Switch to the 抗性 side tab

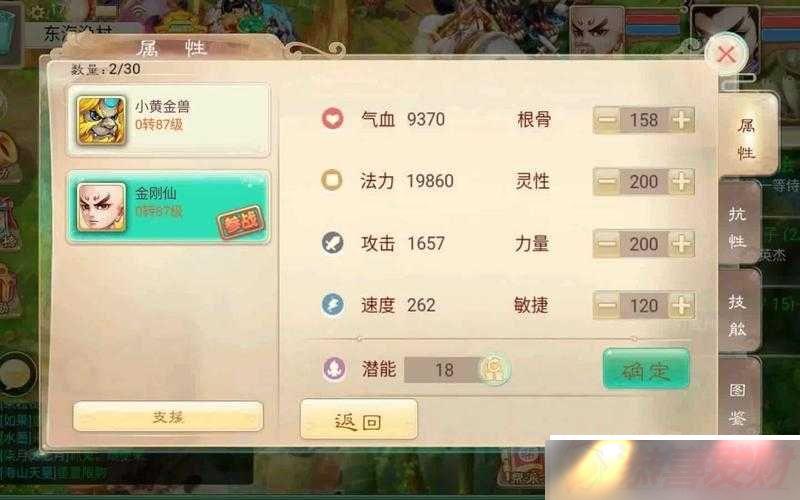(x=738, y=227)
